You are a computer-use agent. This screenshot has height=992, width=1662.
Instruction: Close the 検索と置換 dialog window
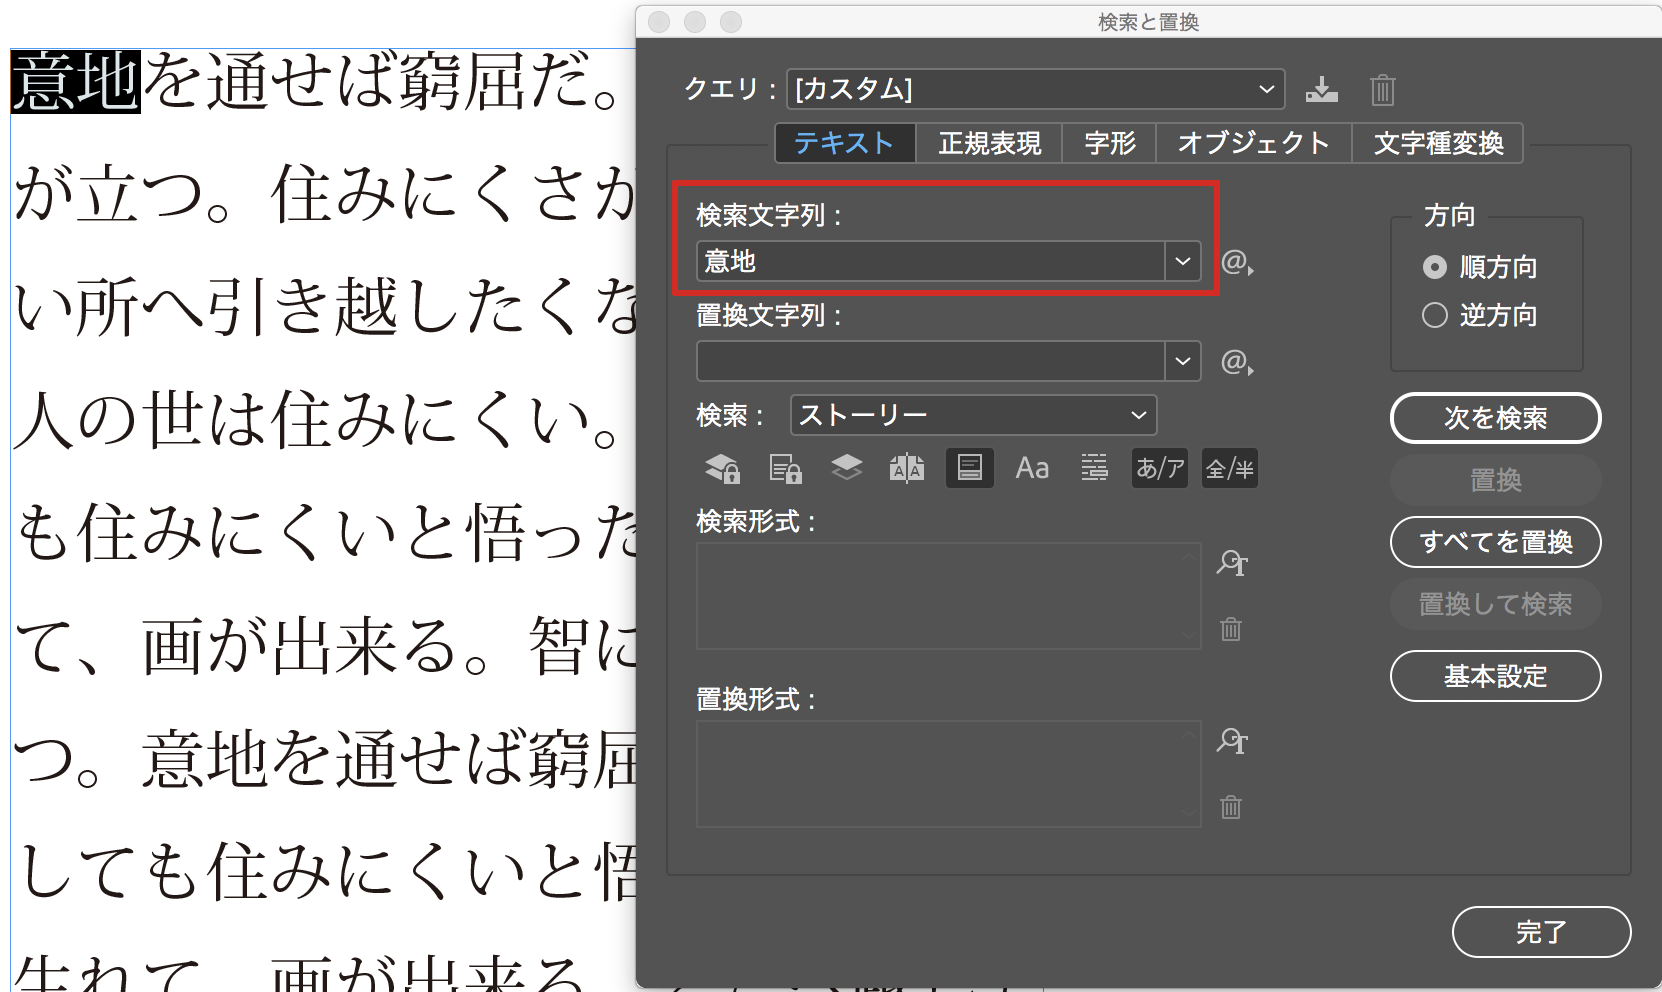click(x=659, y=22)
